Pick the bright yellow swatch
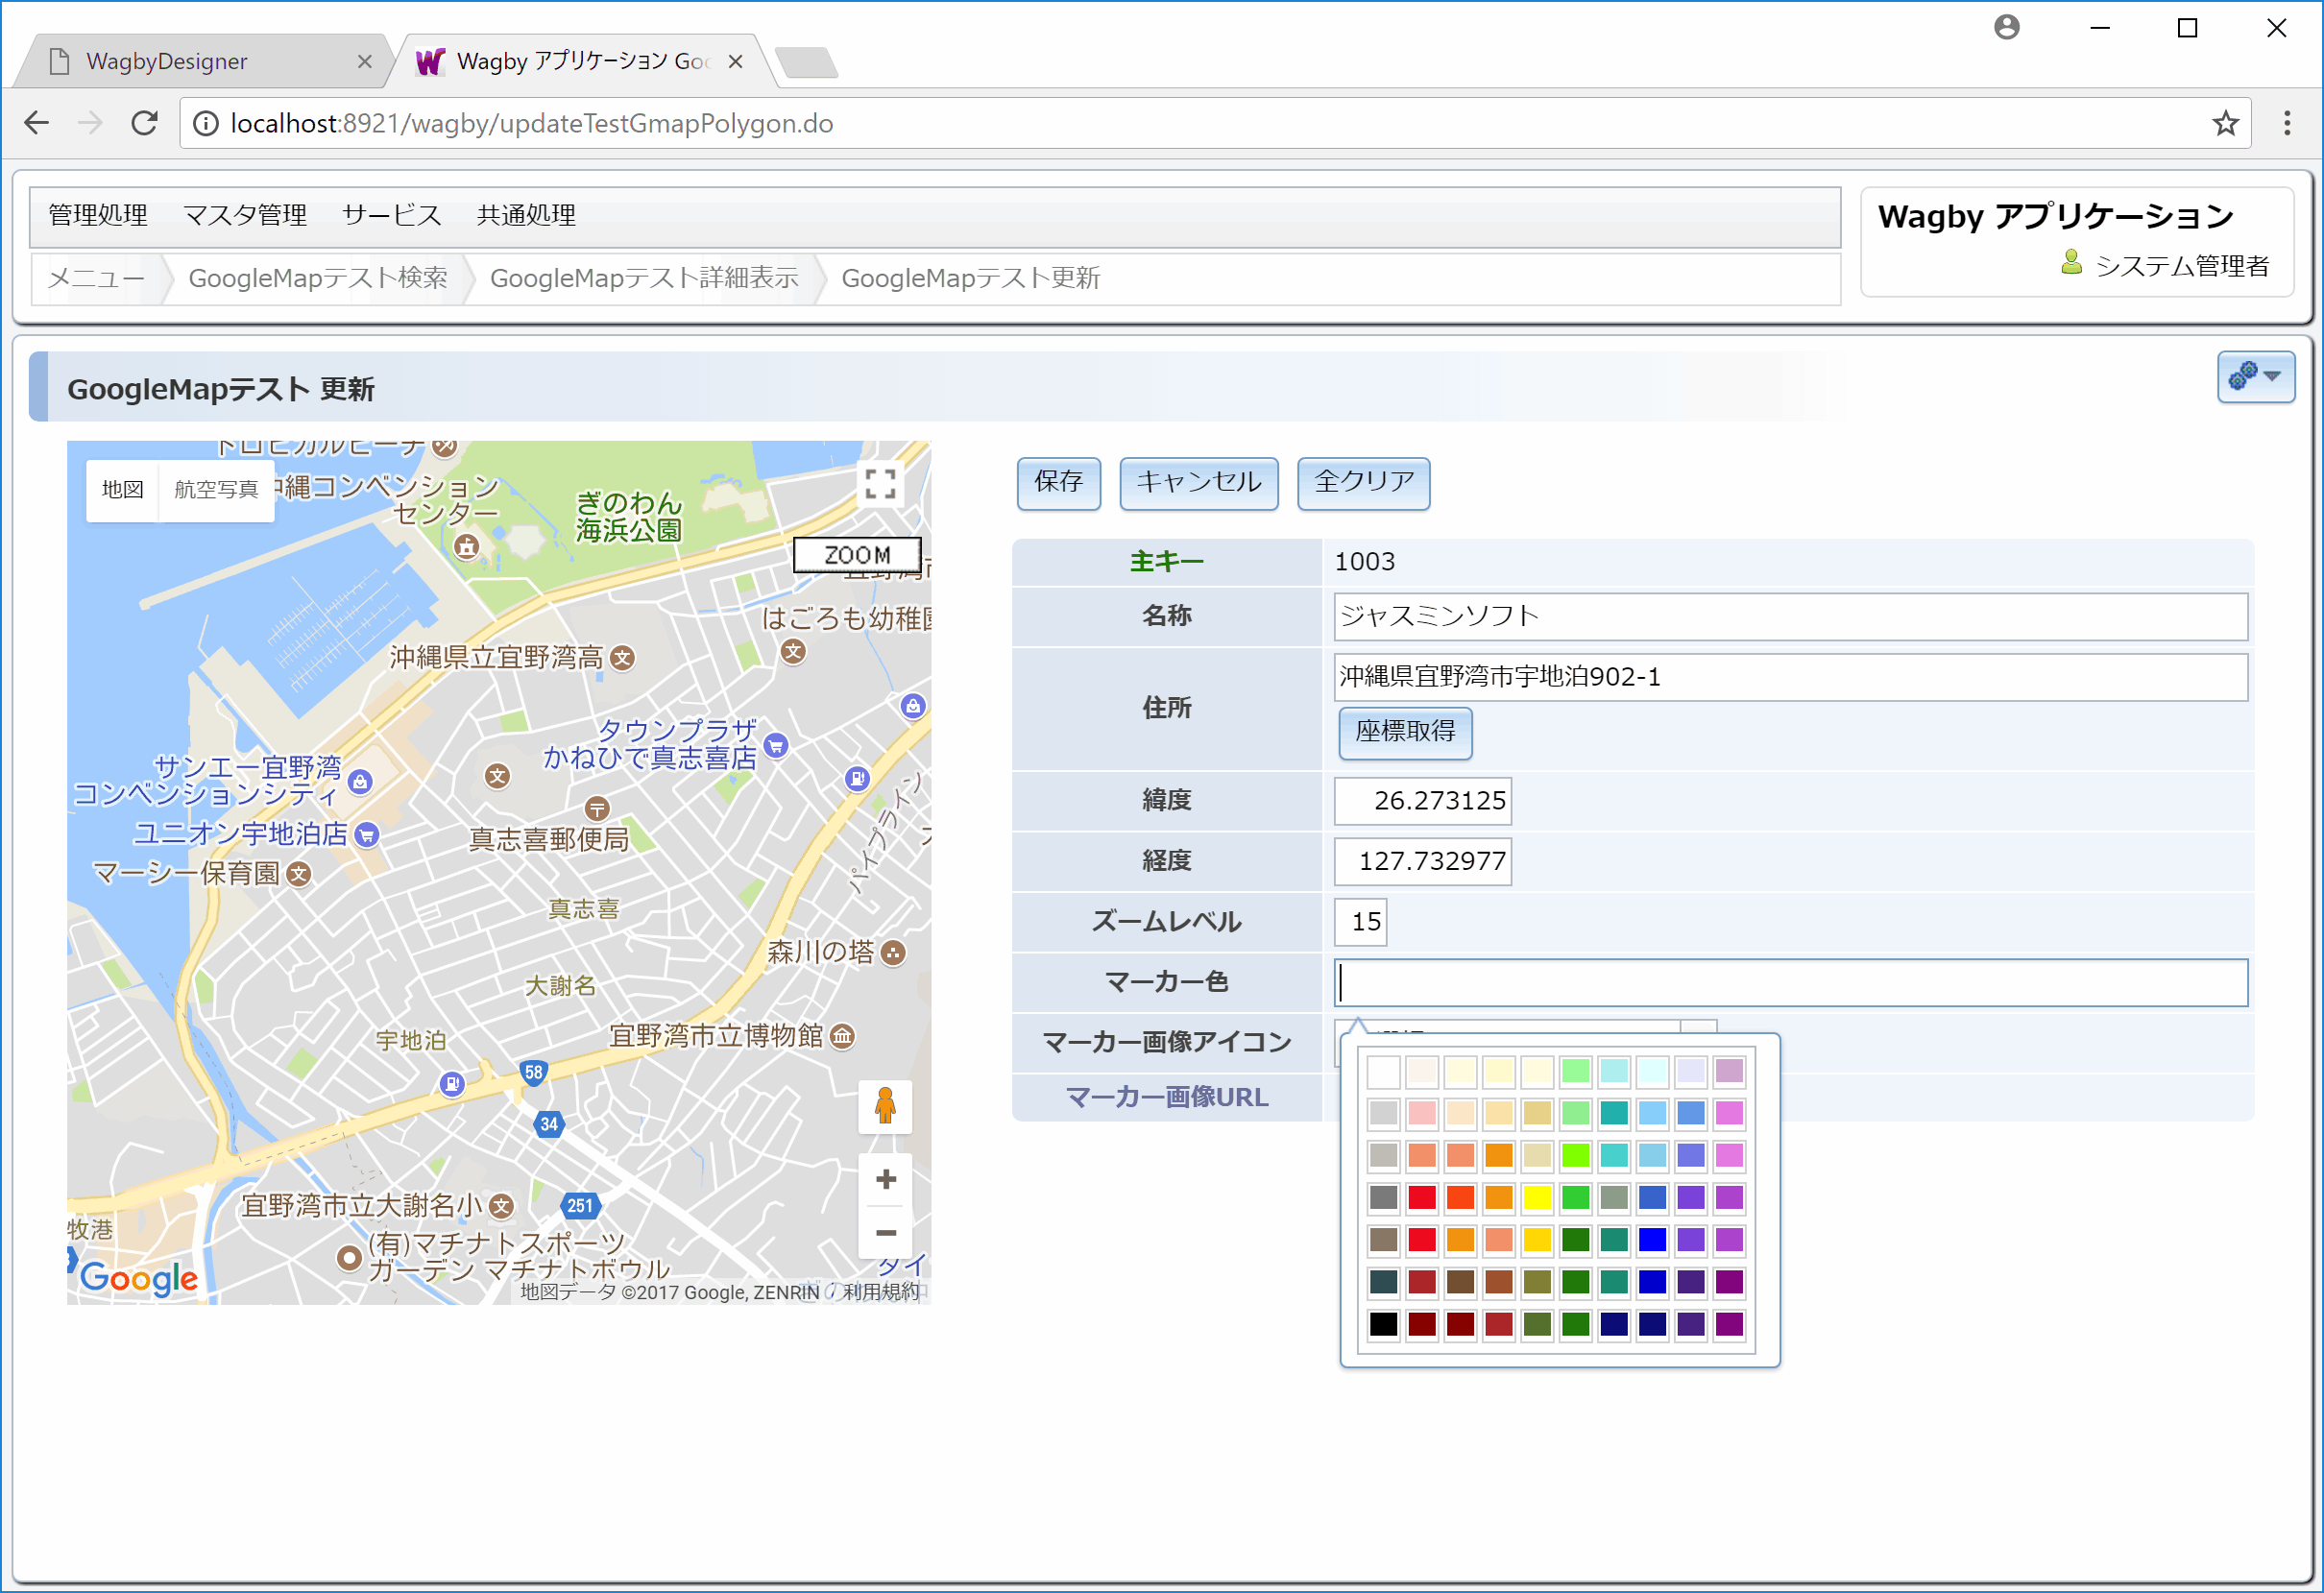The width and height of the screenshot is (2324, 1593). [x=1537, y=1197]
